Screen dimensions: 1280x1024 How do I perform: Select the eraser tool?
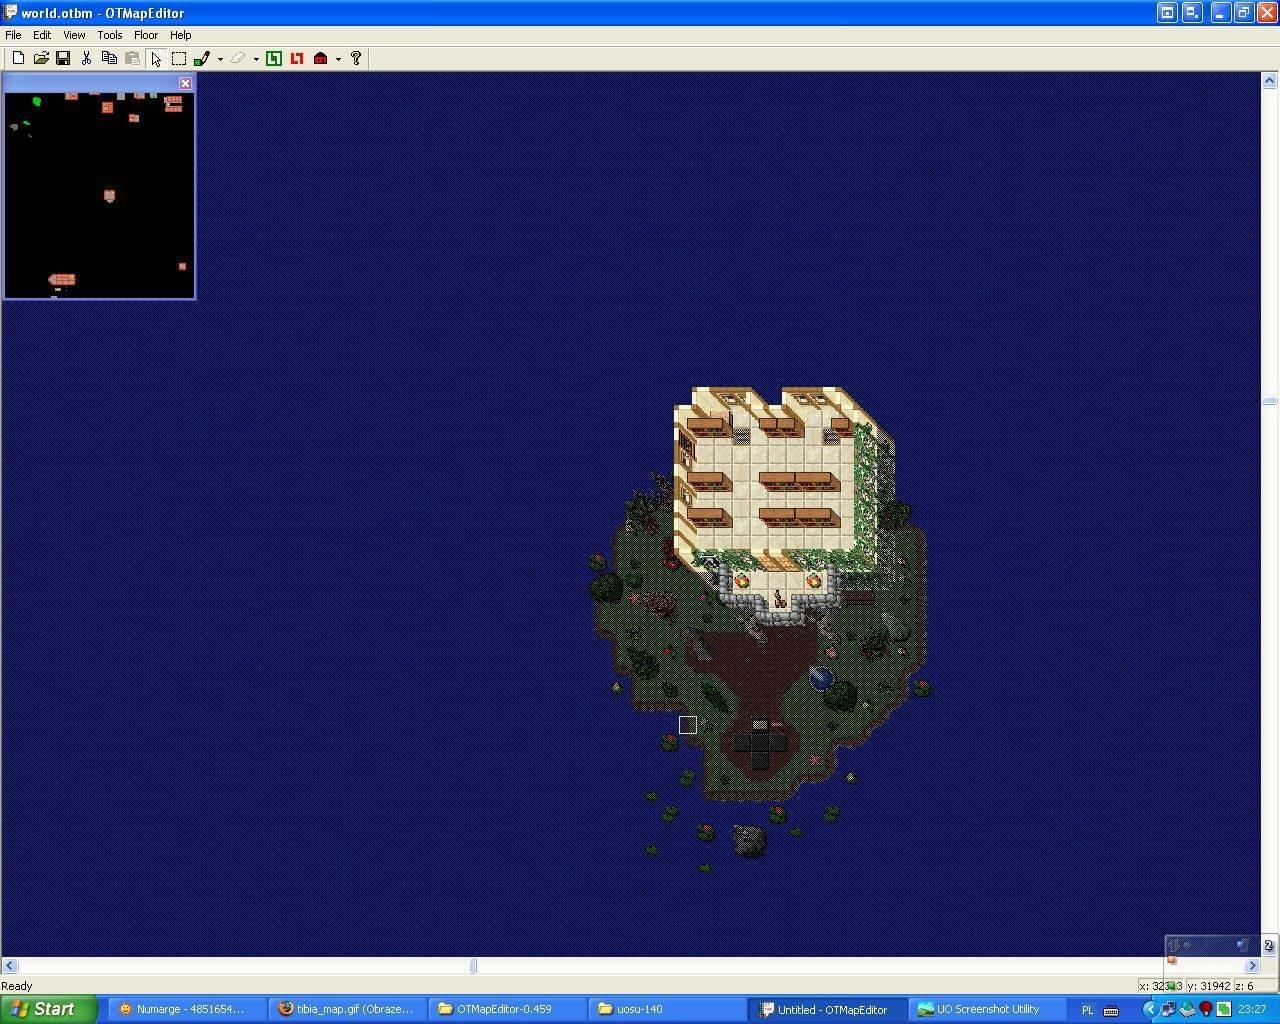238,58
